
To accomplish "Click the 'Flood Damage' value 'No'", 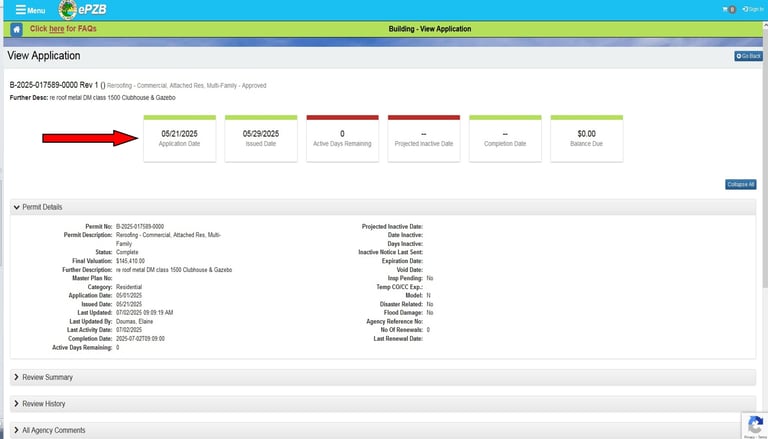I will [430, 313].
